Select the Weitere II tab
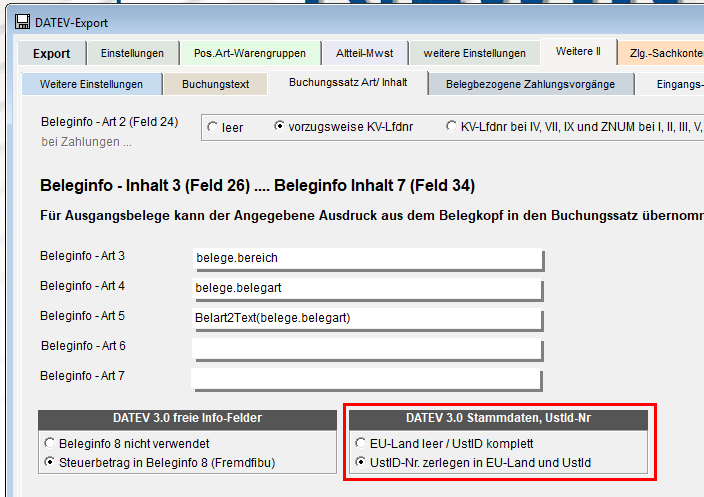The height and width of the screenshot is (497, 704). pos(578,52)
